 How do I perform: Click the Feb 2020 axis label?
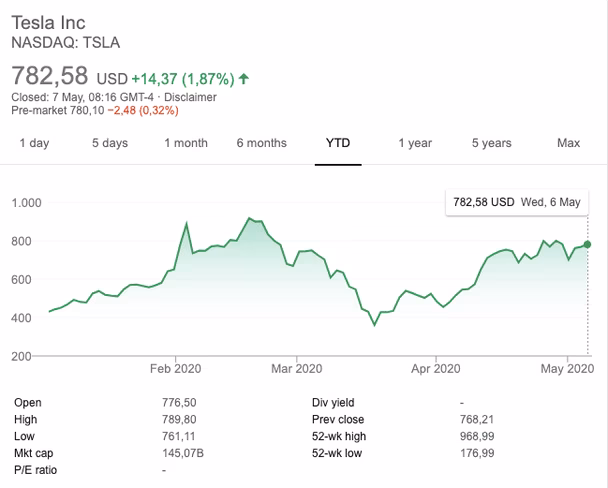tap(176, 368)
